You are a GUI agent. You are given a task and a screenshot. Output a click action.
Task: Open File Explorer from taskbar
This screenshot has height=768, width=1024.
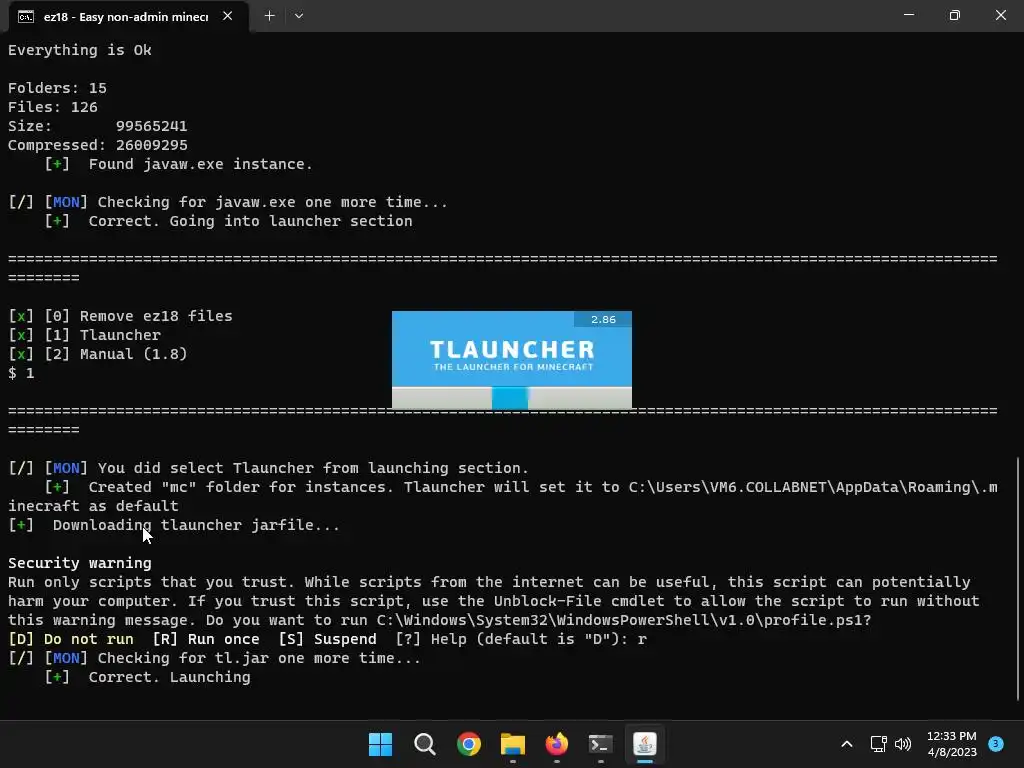click(x=513, y=744)
